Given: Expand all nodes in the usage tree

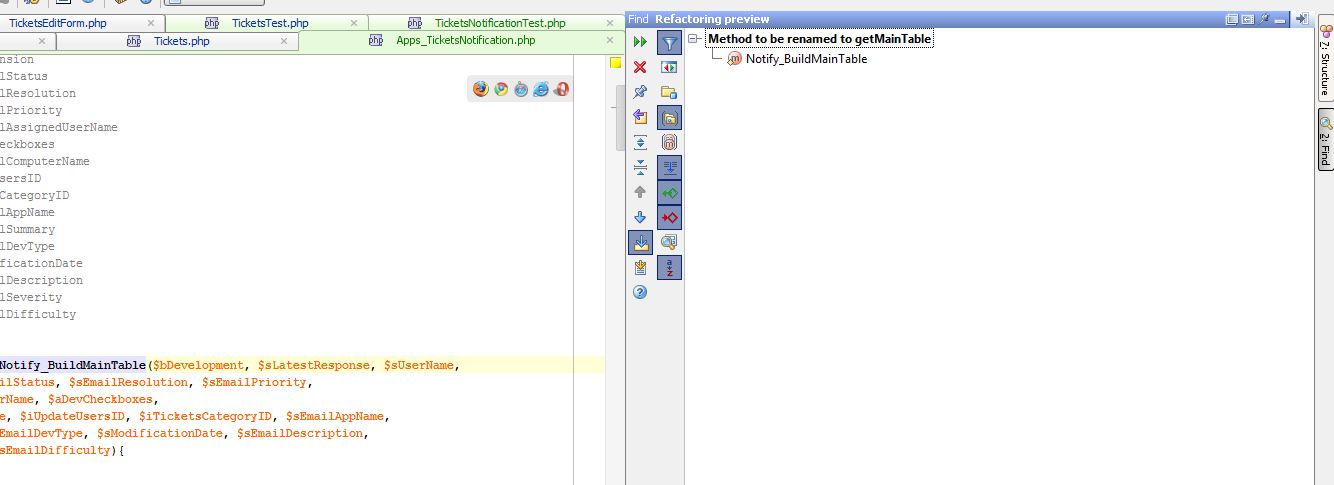Looking at the screenshot, I should point(640,142).
